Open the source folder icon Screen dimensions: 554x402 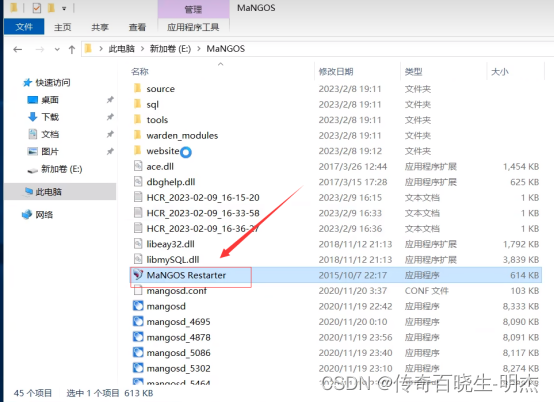pos(138,88)
